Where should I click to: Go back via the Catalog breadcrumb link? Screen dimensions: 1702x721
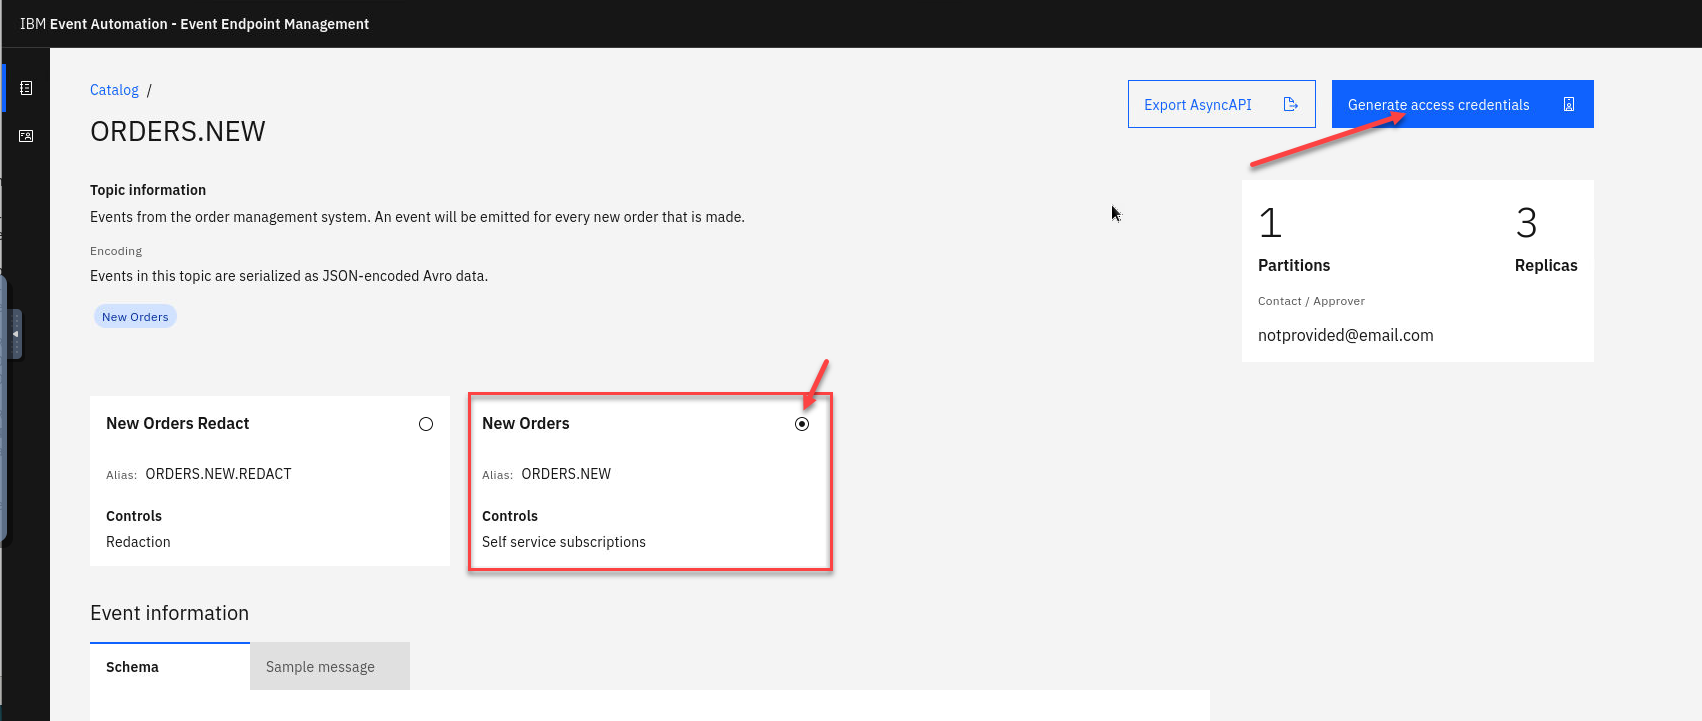(x=114, y=90)
